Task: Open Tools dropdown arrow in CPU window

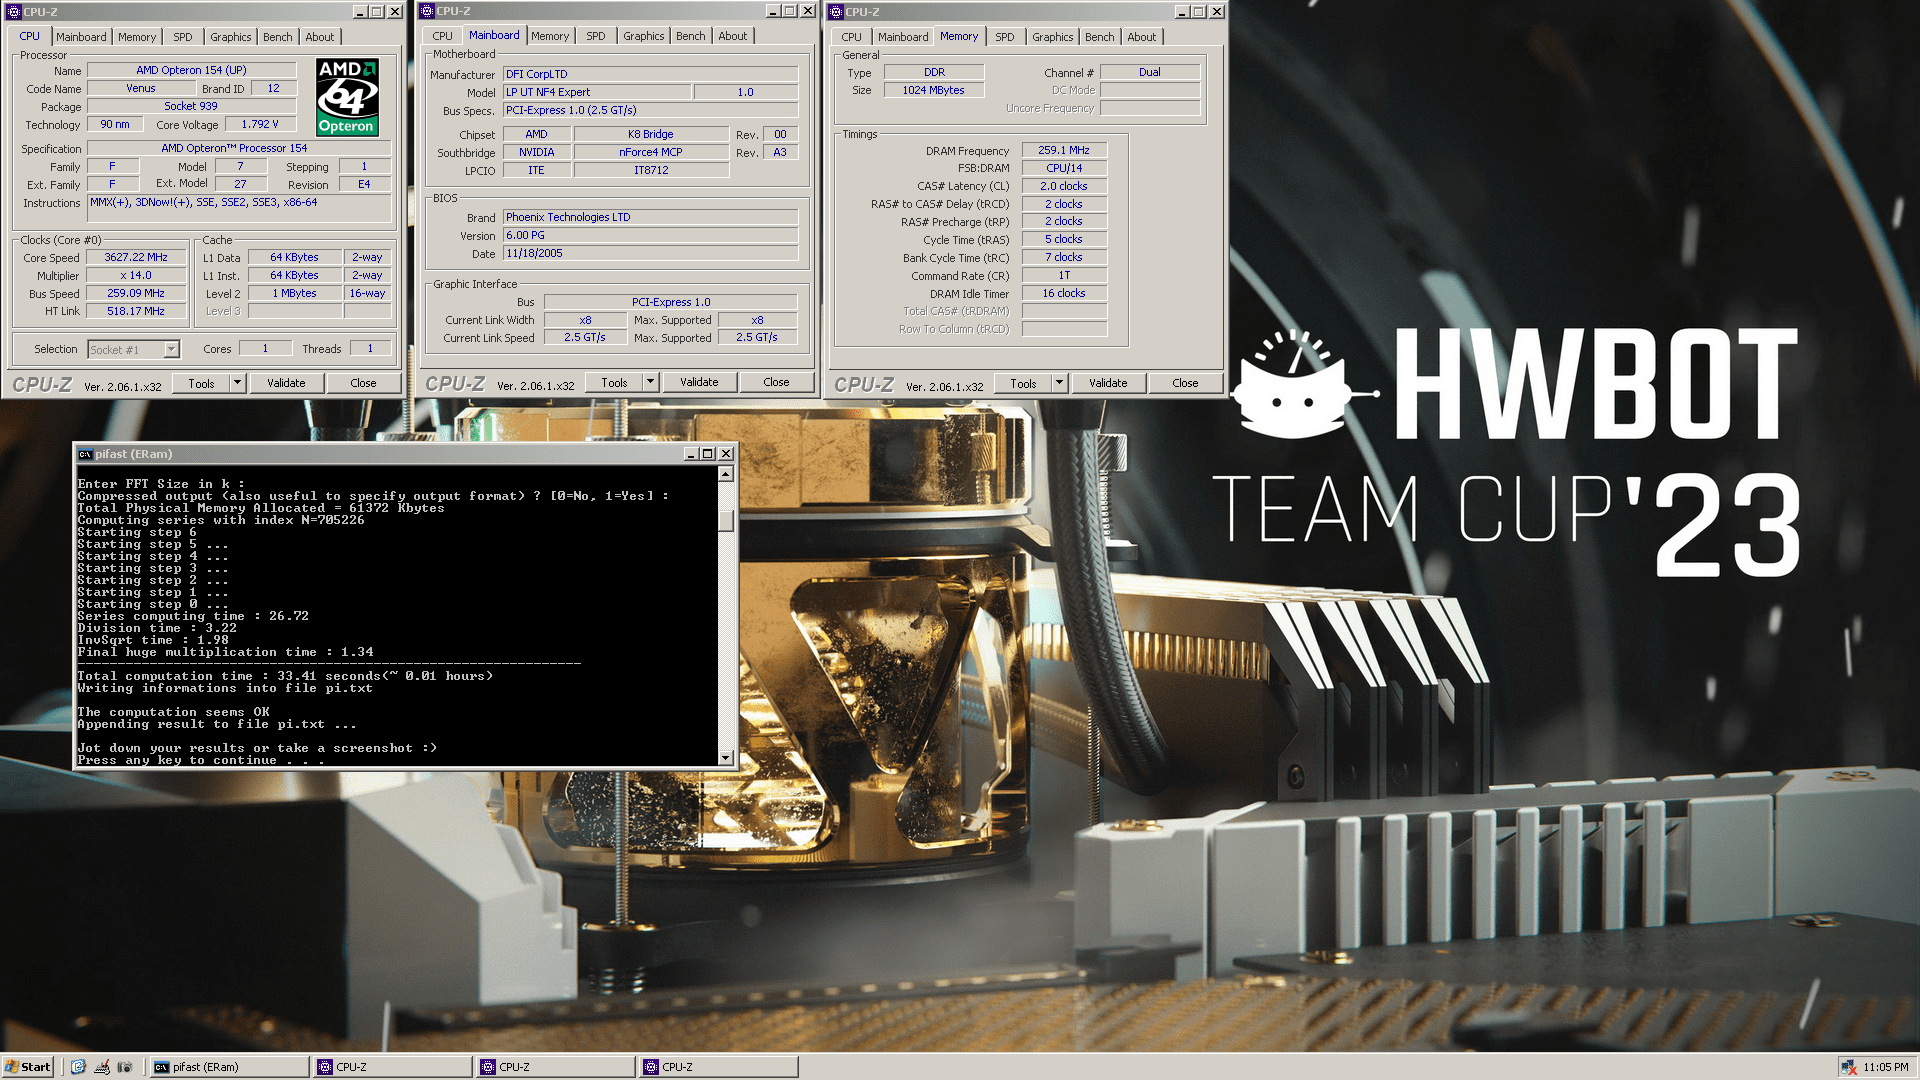Action: point(237,383)
